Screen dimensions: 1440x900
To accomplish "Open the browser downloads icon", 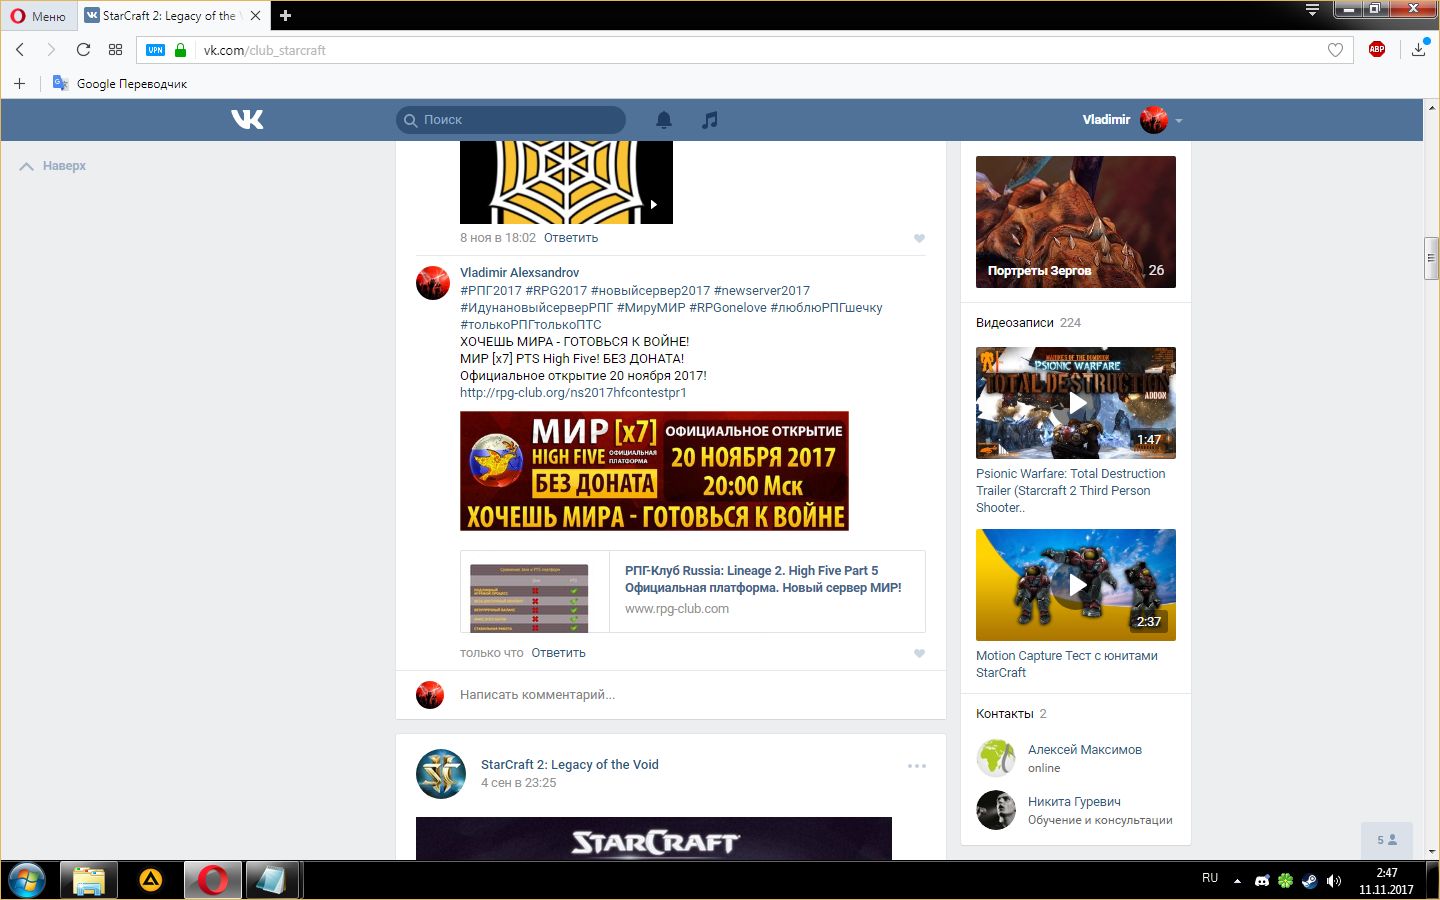I will [x=1419, y=49].
